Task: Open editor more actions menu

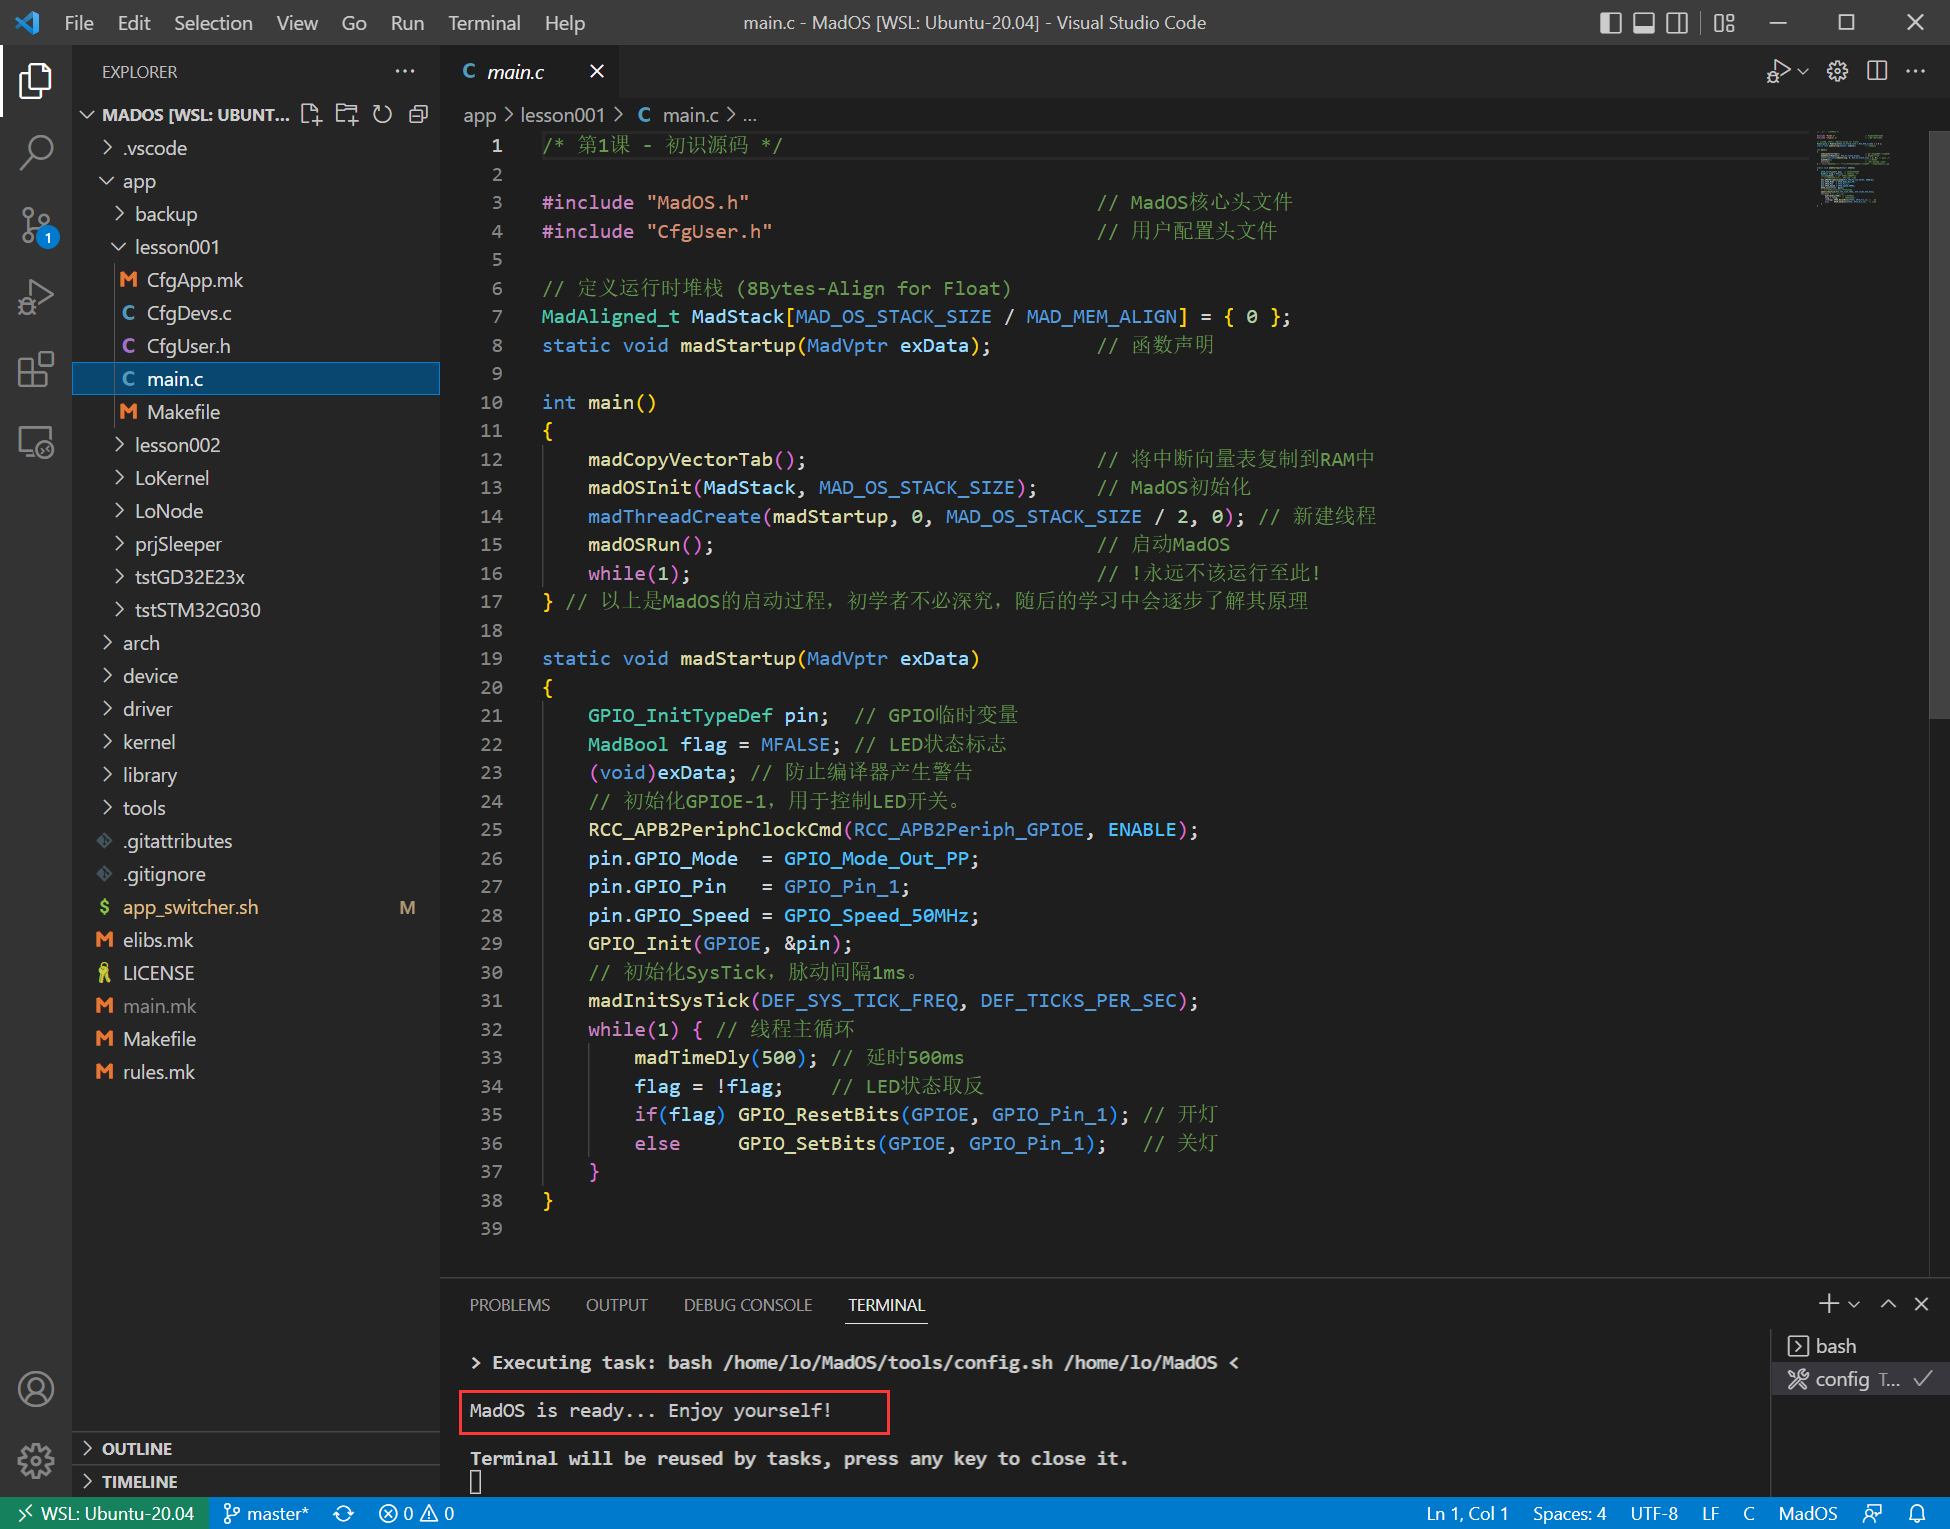Action: (x=1915, y=71)
